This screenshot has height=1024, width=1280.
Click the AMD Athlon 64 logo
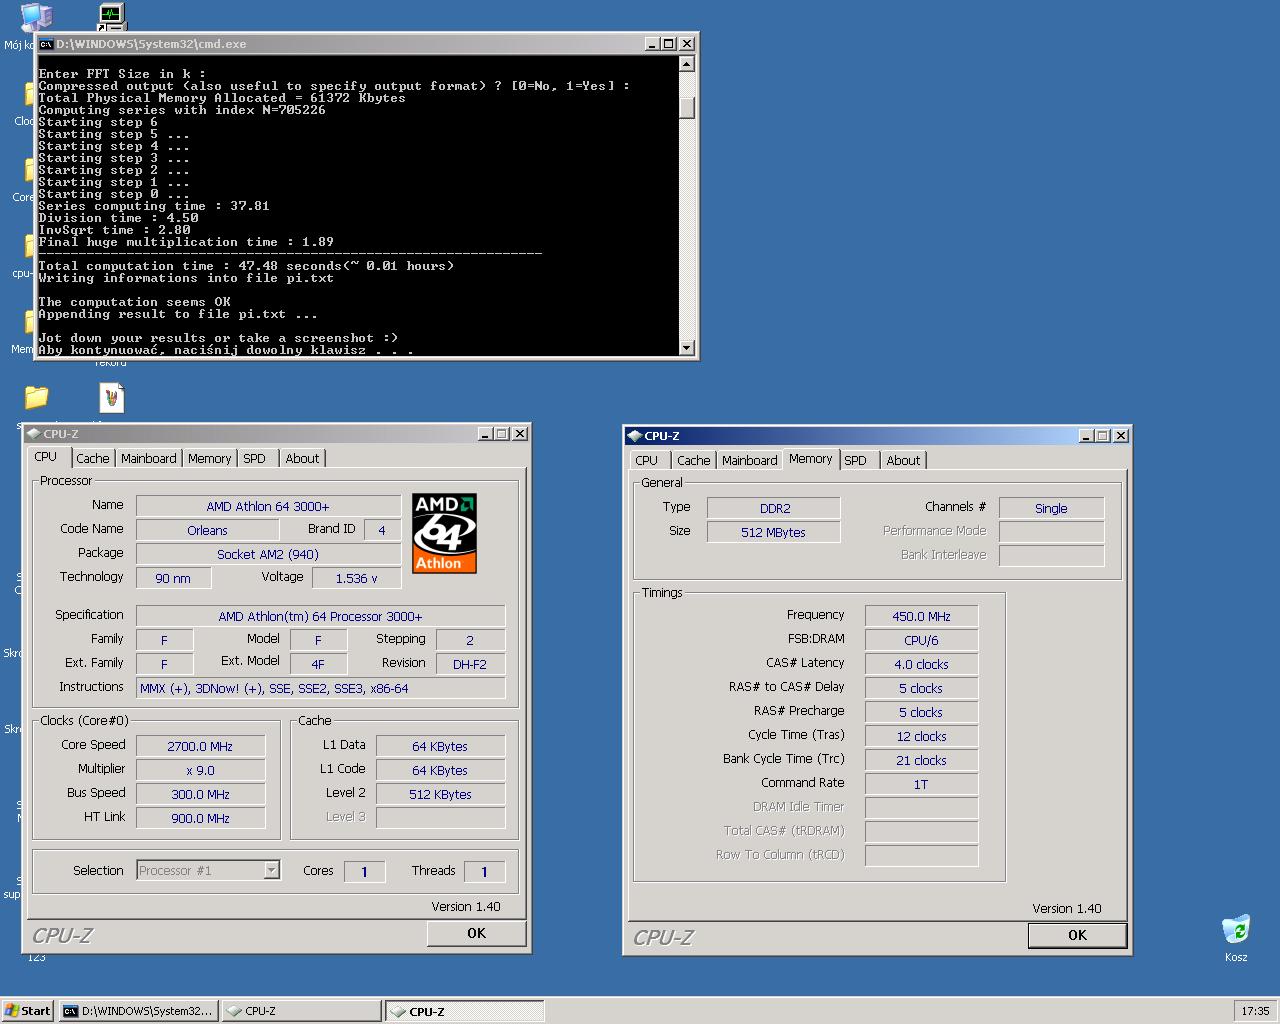click(x=444, y=533)
